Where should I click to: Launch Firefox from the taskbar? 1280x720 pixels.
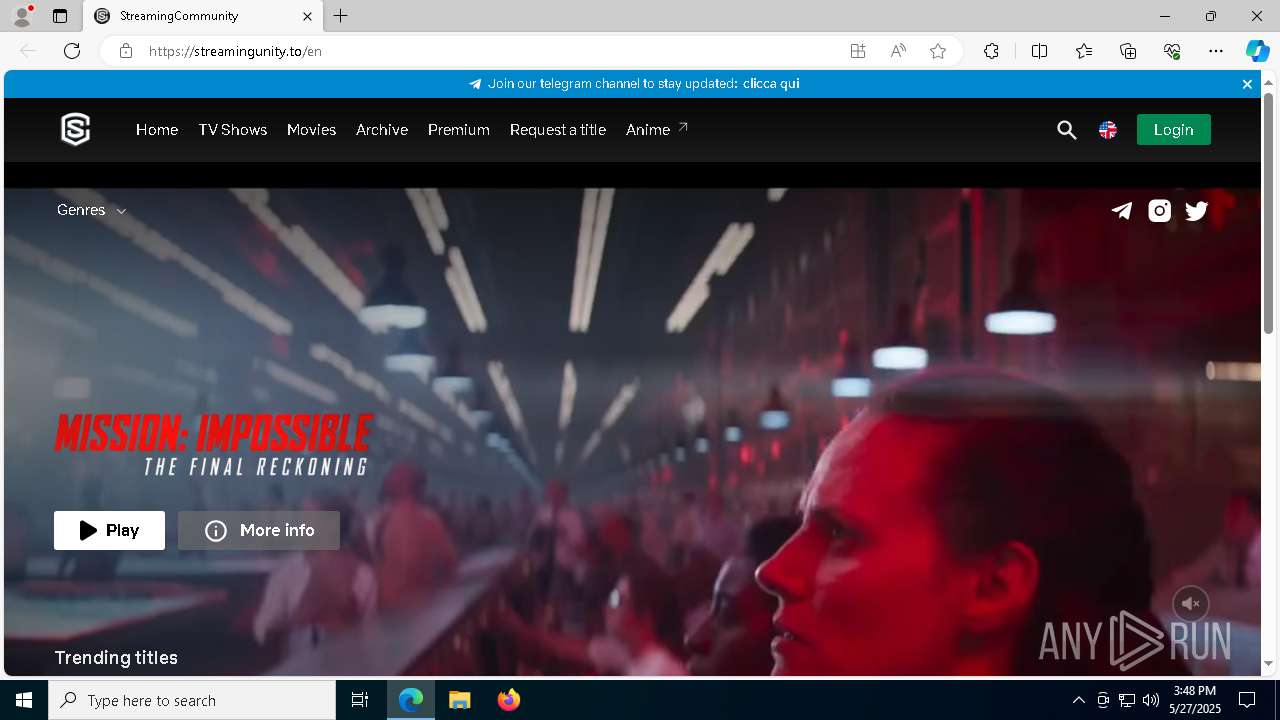pyautogui.click(x=509, y=700)
